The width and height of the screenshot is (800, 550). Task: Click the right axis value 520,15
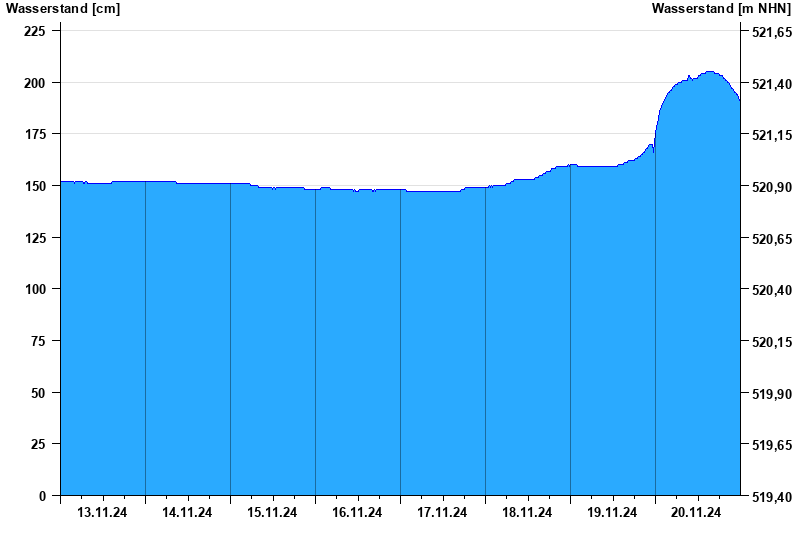tap(772, 342)
